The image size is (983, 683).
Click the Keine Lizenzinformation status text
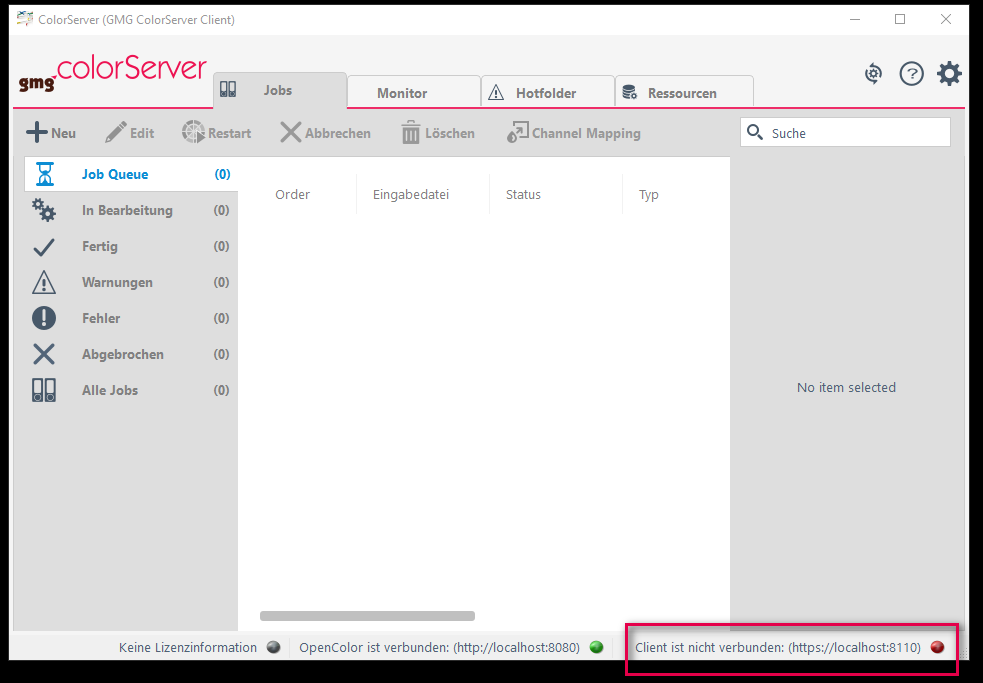point(188,647)
